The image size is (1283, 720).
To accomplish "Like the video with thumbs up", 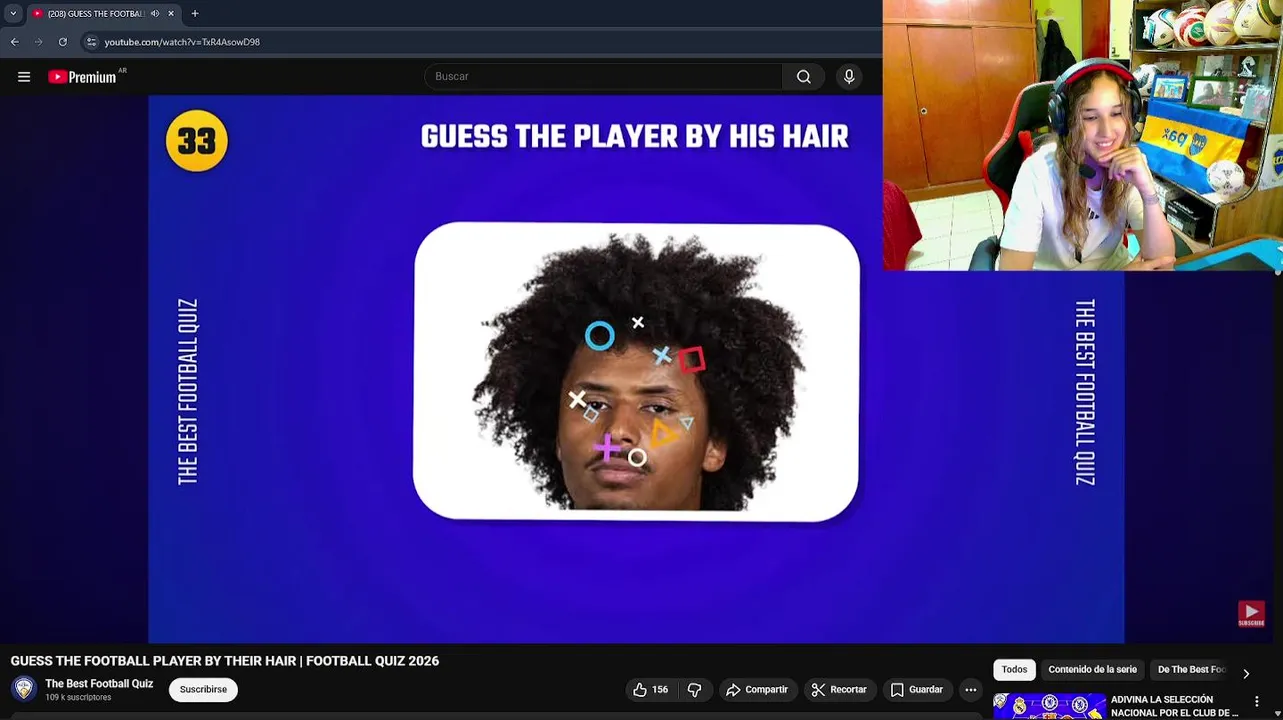I will click(650, 690).
